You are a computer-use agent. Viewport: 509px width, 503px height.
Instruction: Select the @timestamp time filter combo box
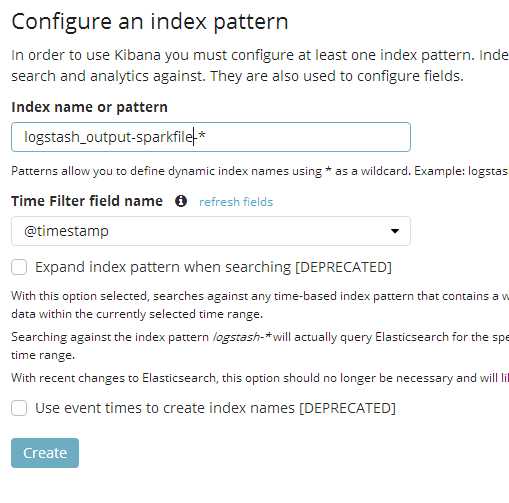point(211,231)
